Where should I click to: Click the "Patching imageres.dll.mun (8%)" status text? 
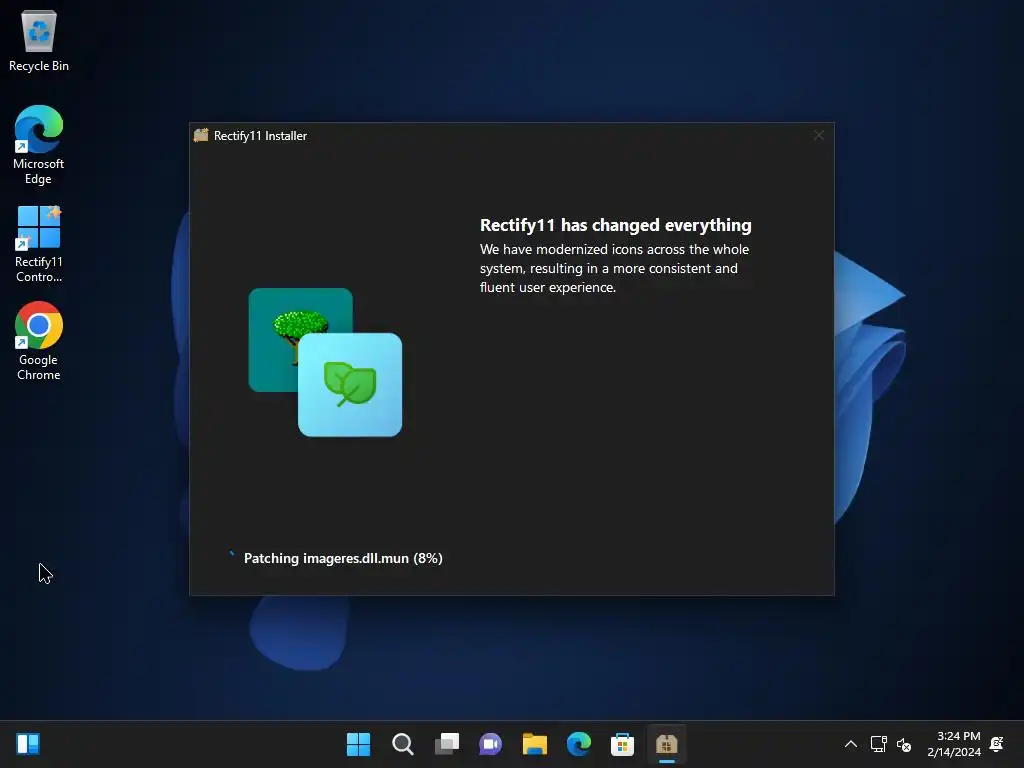[x=343, y=558]
